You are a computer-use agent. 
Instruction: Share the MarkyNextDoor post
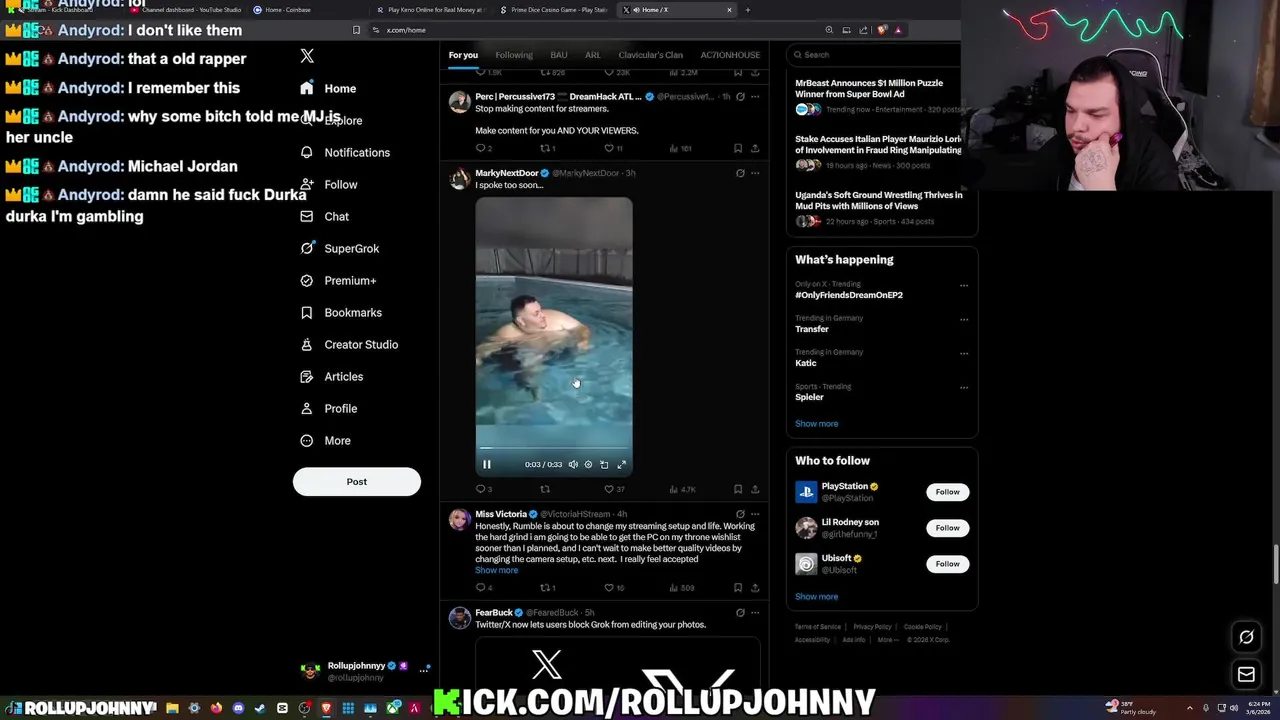coord(755,489)
